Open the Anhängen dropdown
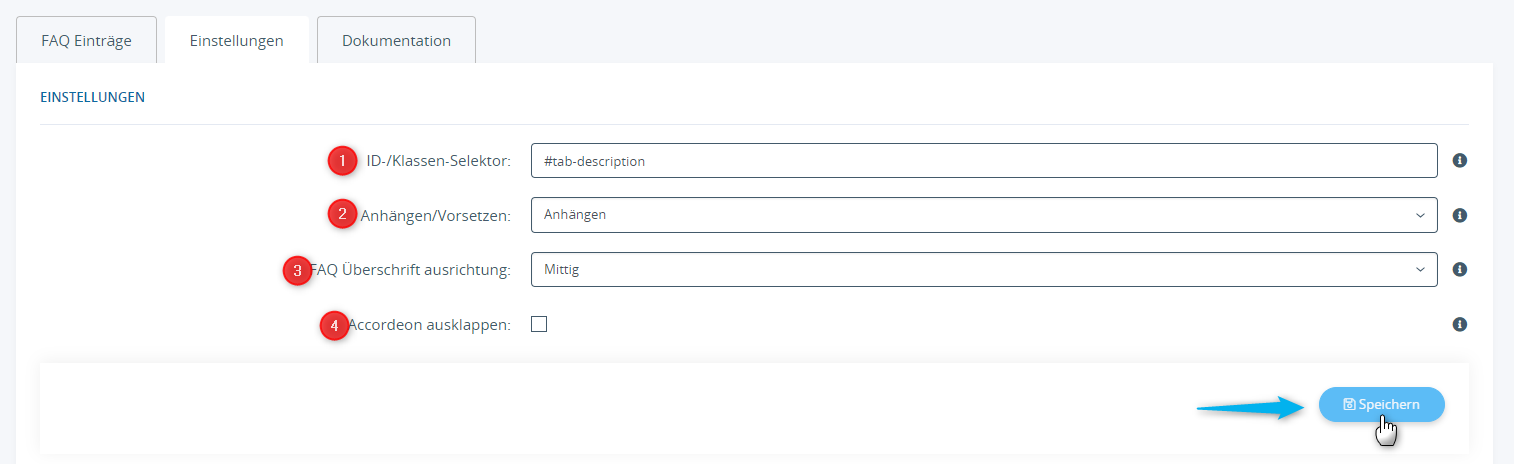 pyautogui.click(x=984, y=214)
